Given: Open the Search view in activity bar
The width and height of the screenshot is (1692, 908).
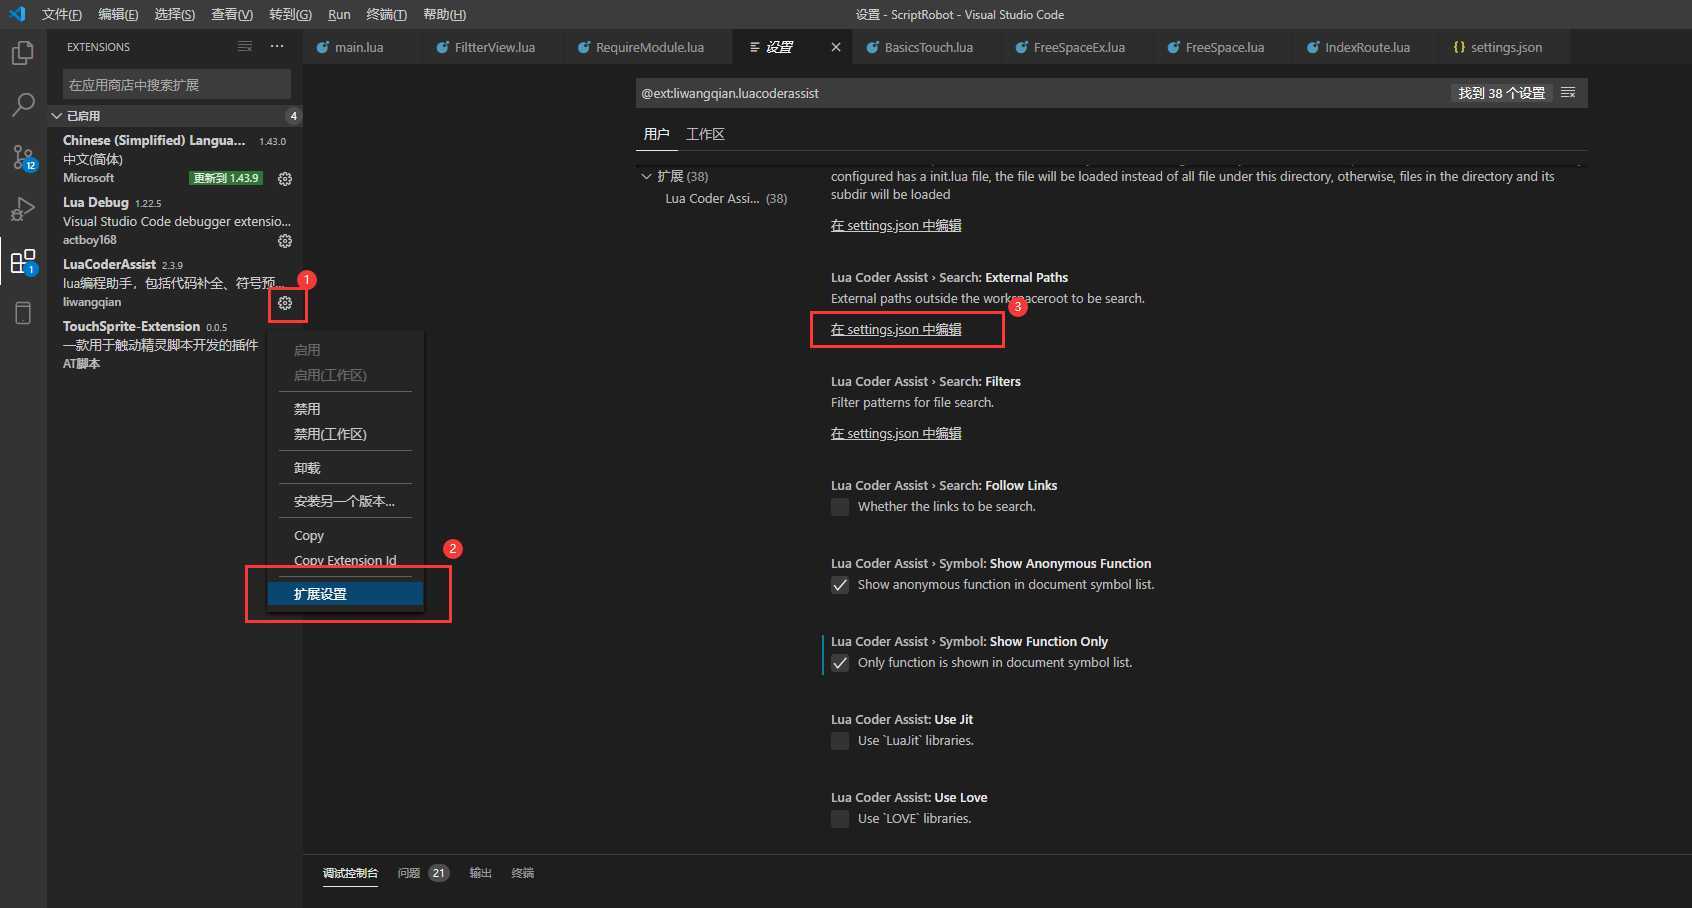Looking at the screenshot, I should pos(23,104).
